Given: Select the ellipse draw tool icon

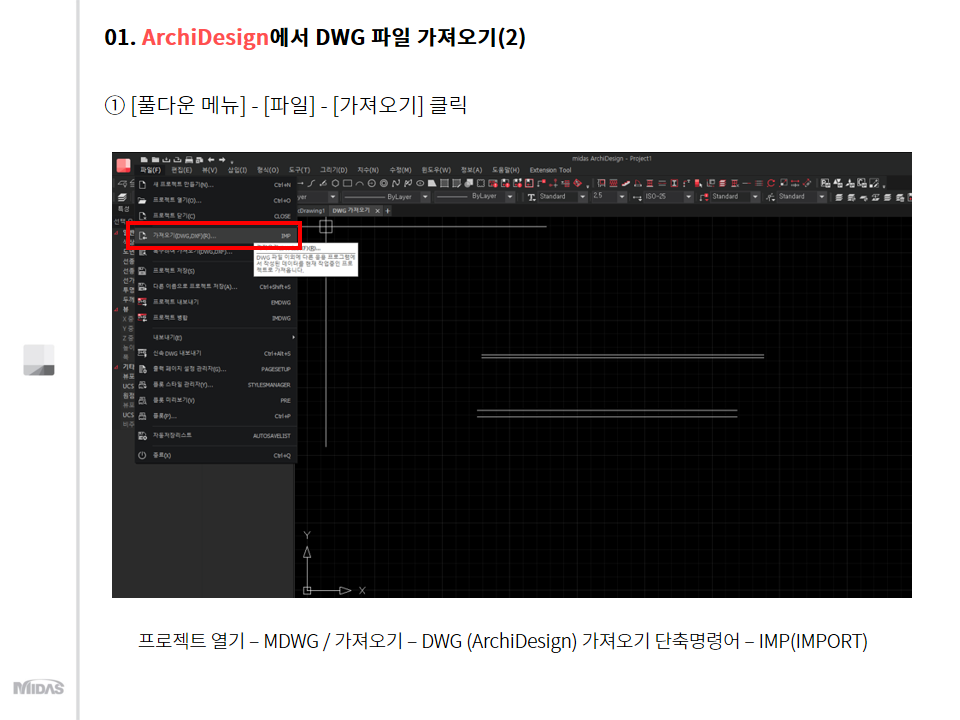Looking at the screenshot, I should coord(420,183).
